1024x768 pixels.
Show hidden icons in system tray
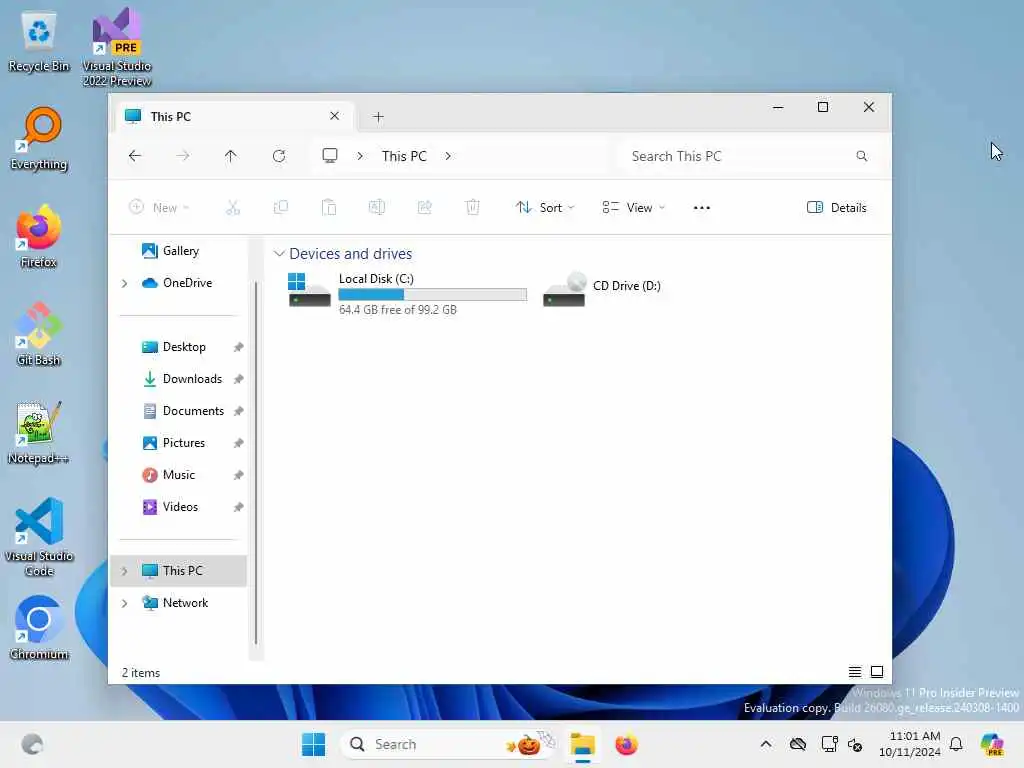(x=766, y=744)
